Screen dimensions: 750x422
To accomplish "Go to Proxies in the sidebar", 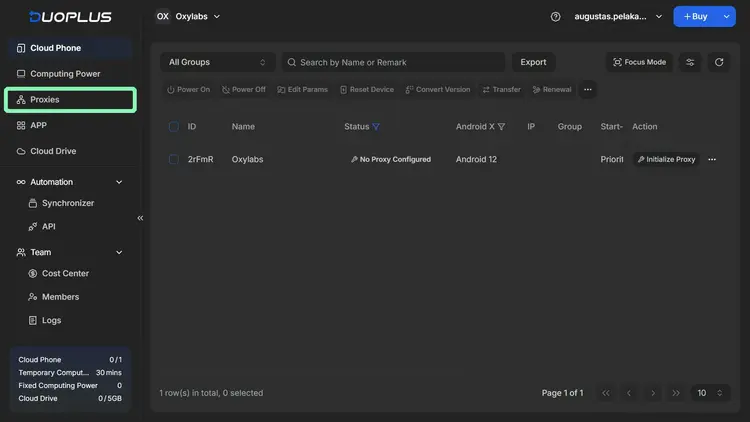I will 70,100.
